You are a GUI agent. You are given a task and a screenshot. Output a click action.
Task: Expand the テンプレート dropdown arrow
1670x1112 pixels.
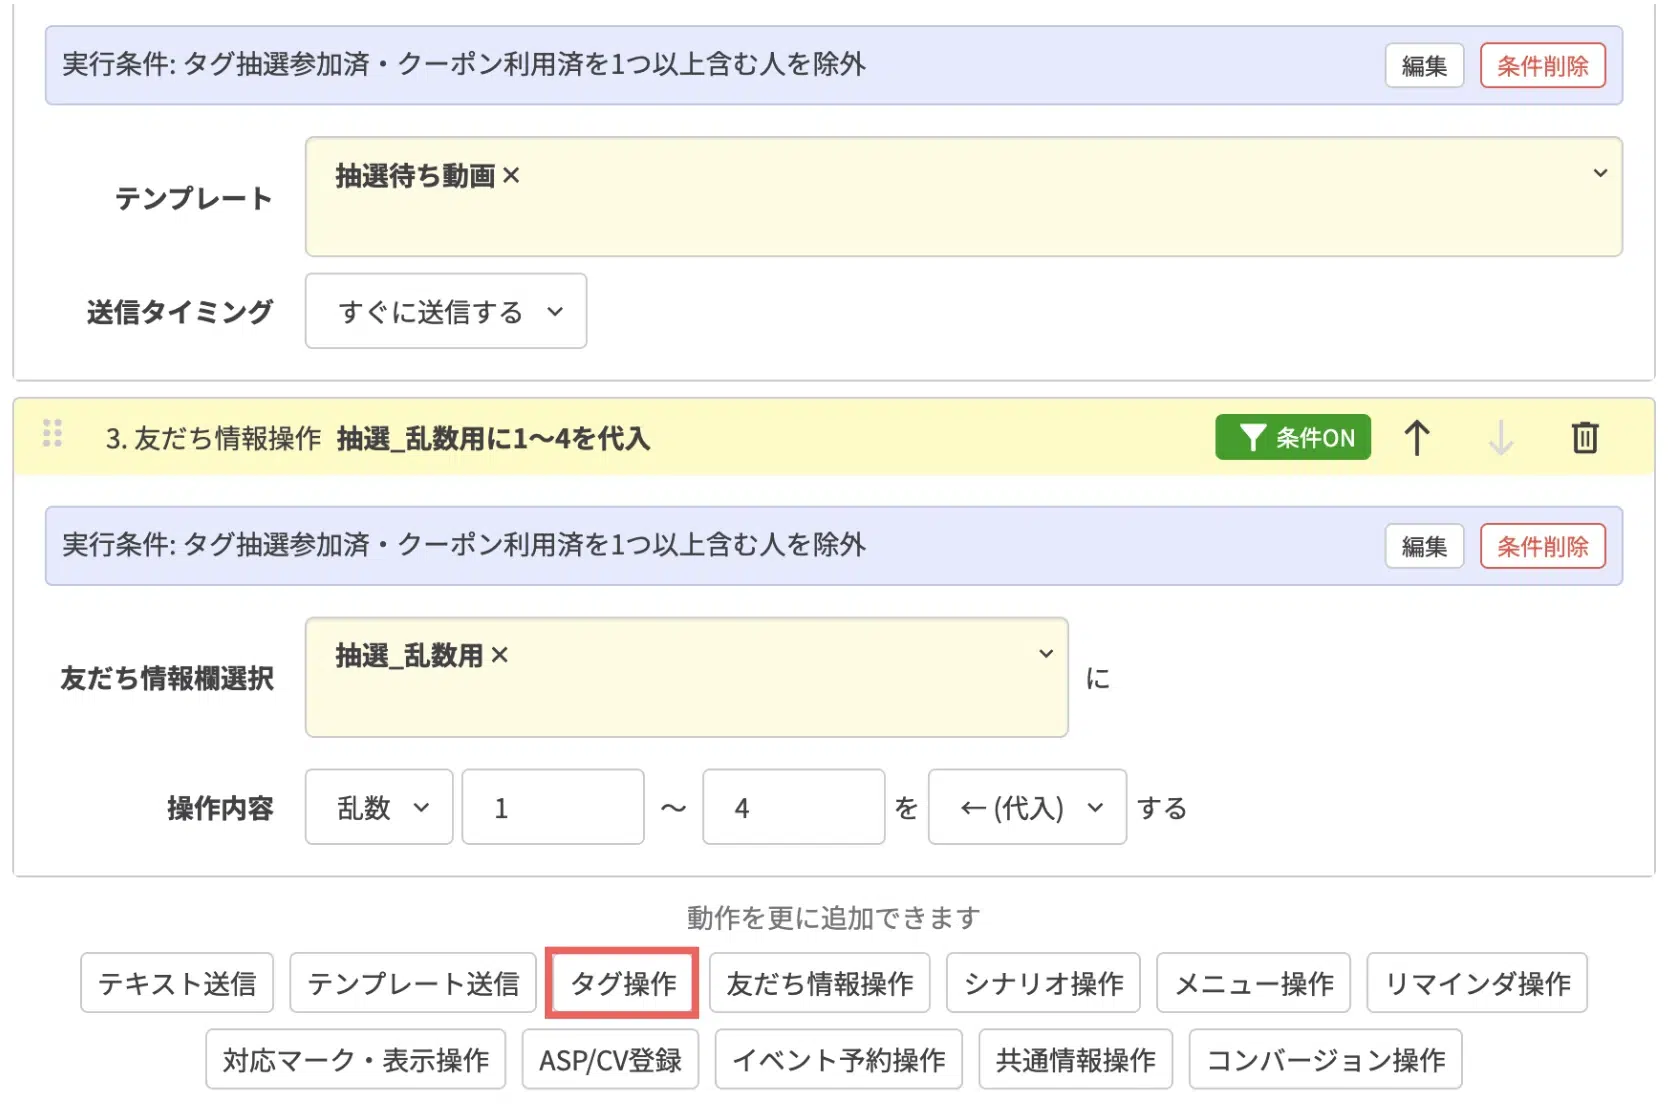click(1599, 173)
